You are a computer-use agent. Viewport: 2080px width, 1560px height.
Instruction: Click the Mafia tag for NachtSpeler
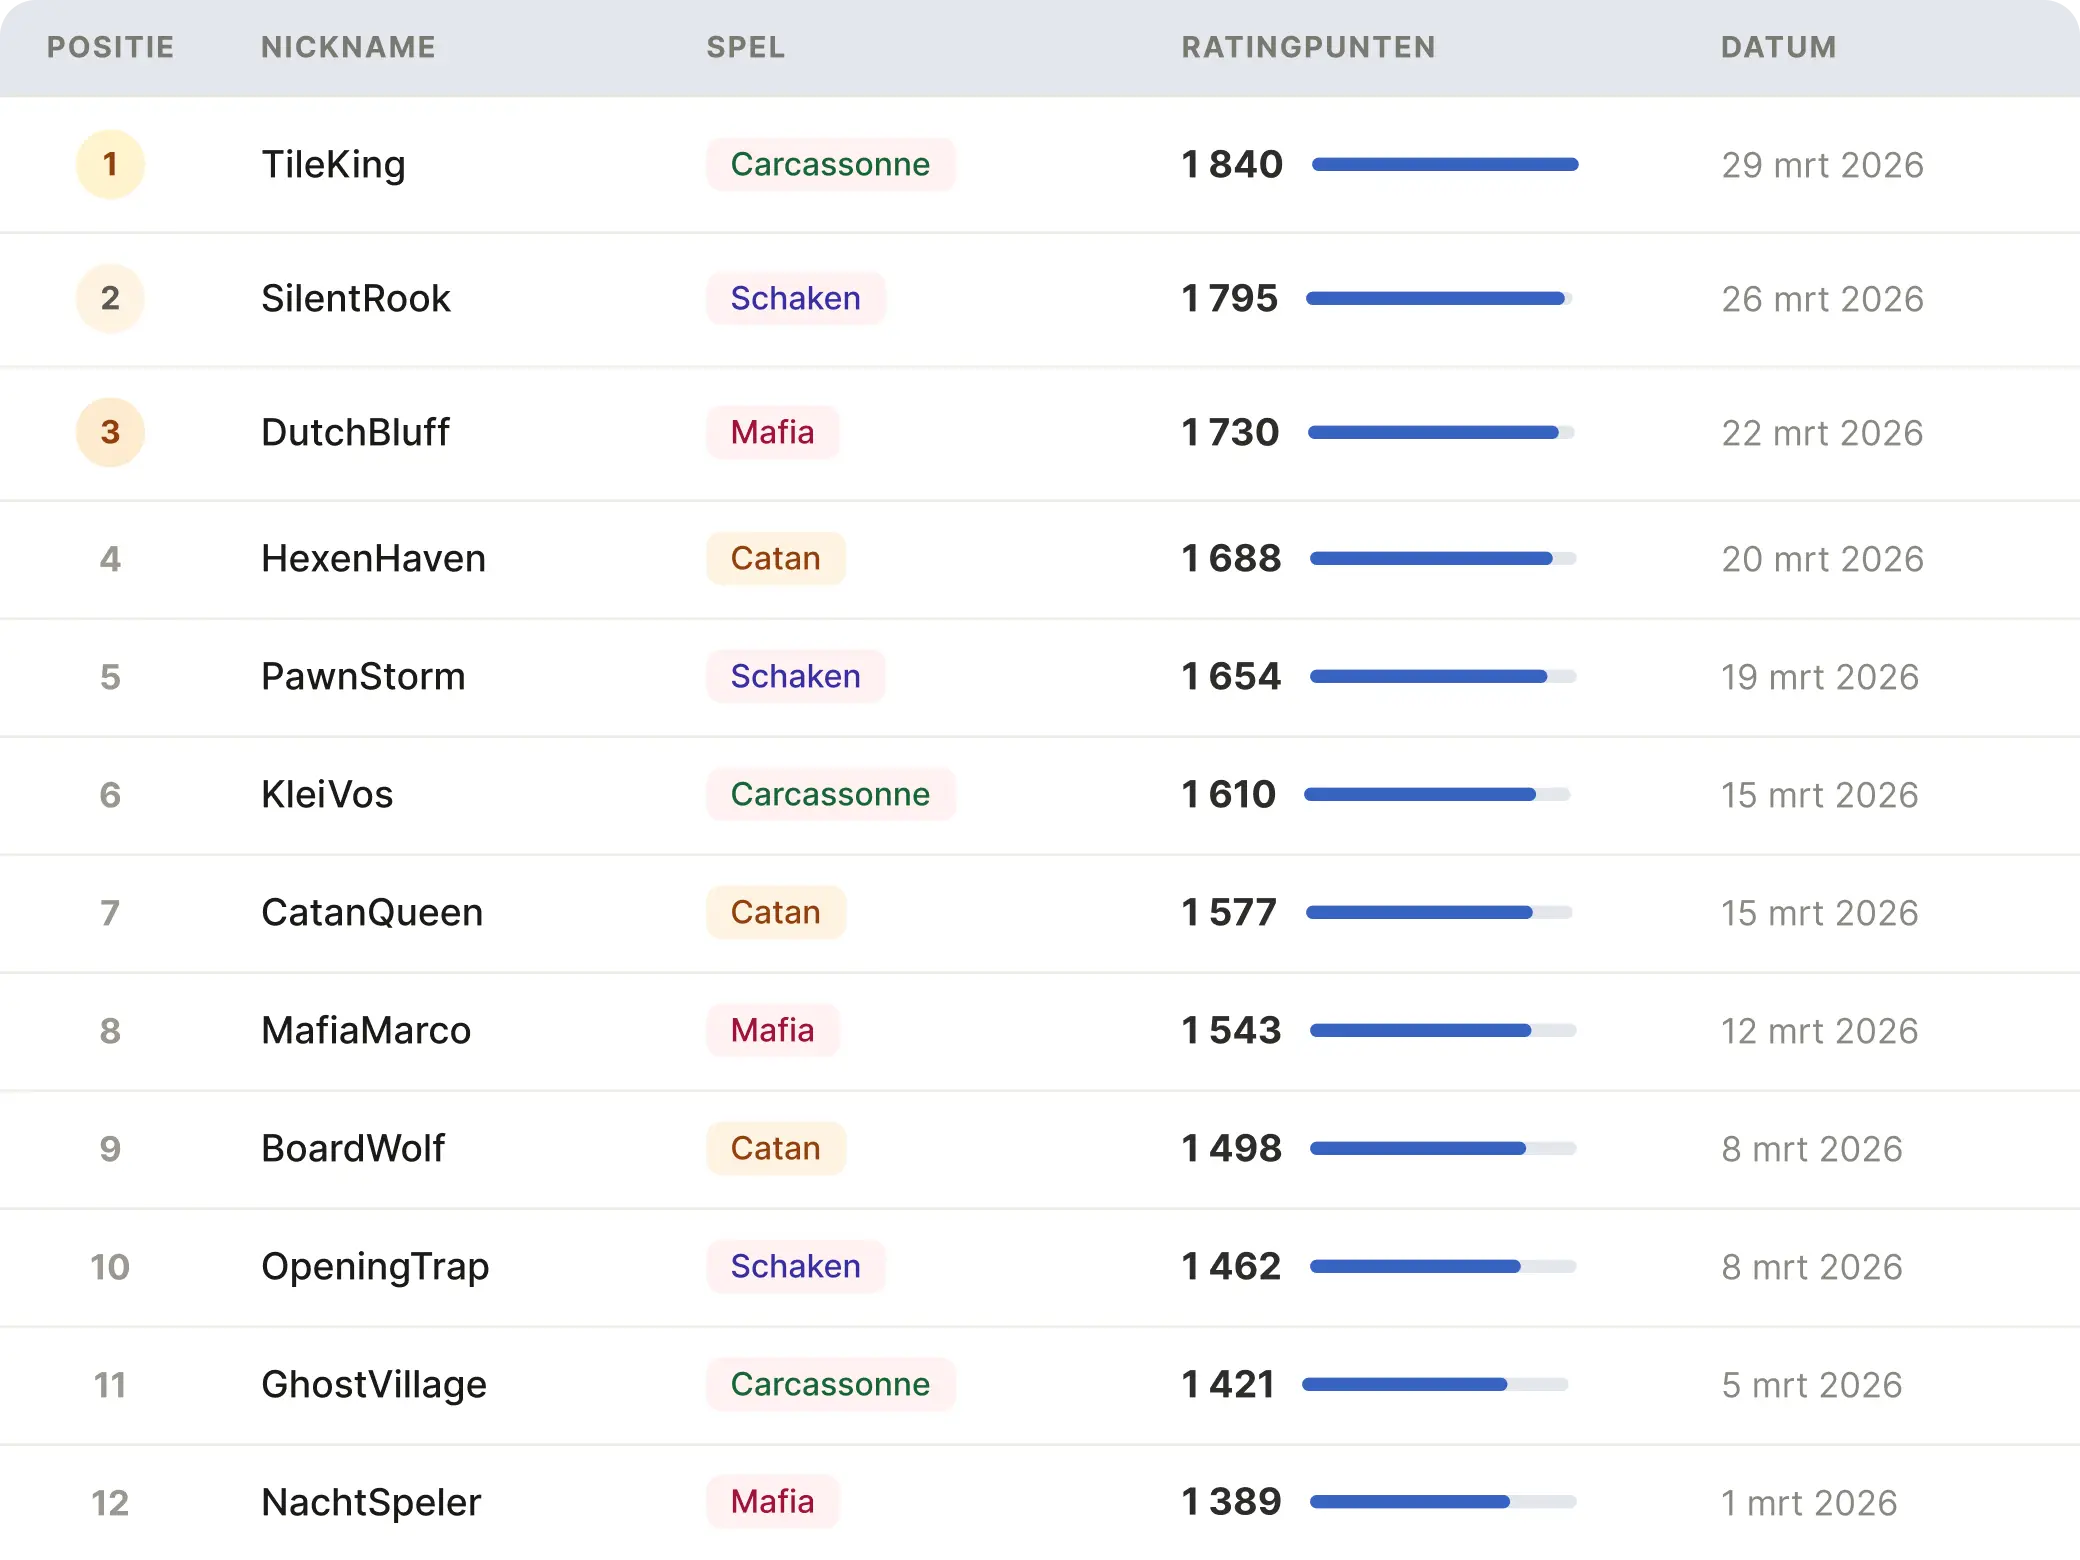point(772,1502)
